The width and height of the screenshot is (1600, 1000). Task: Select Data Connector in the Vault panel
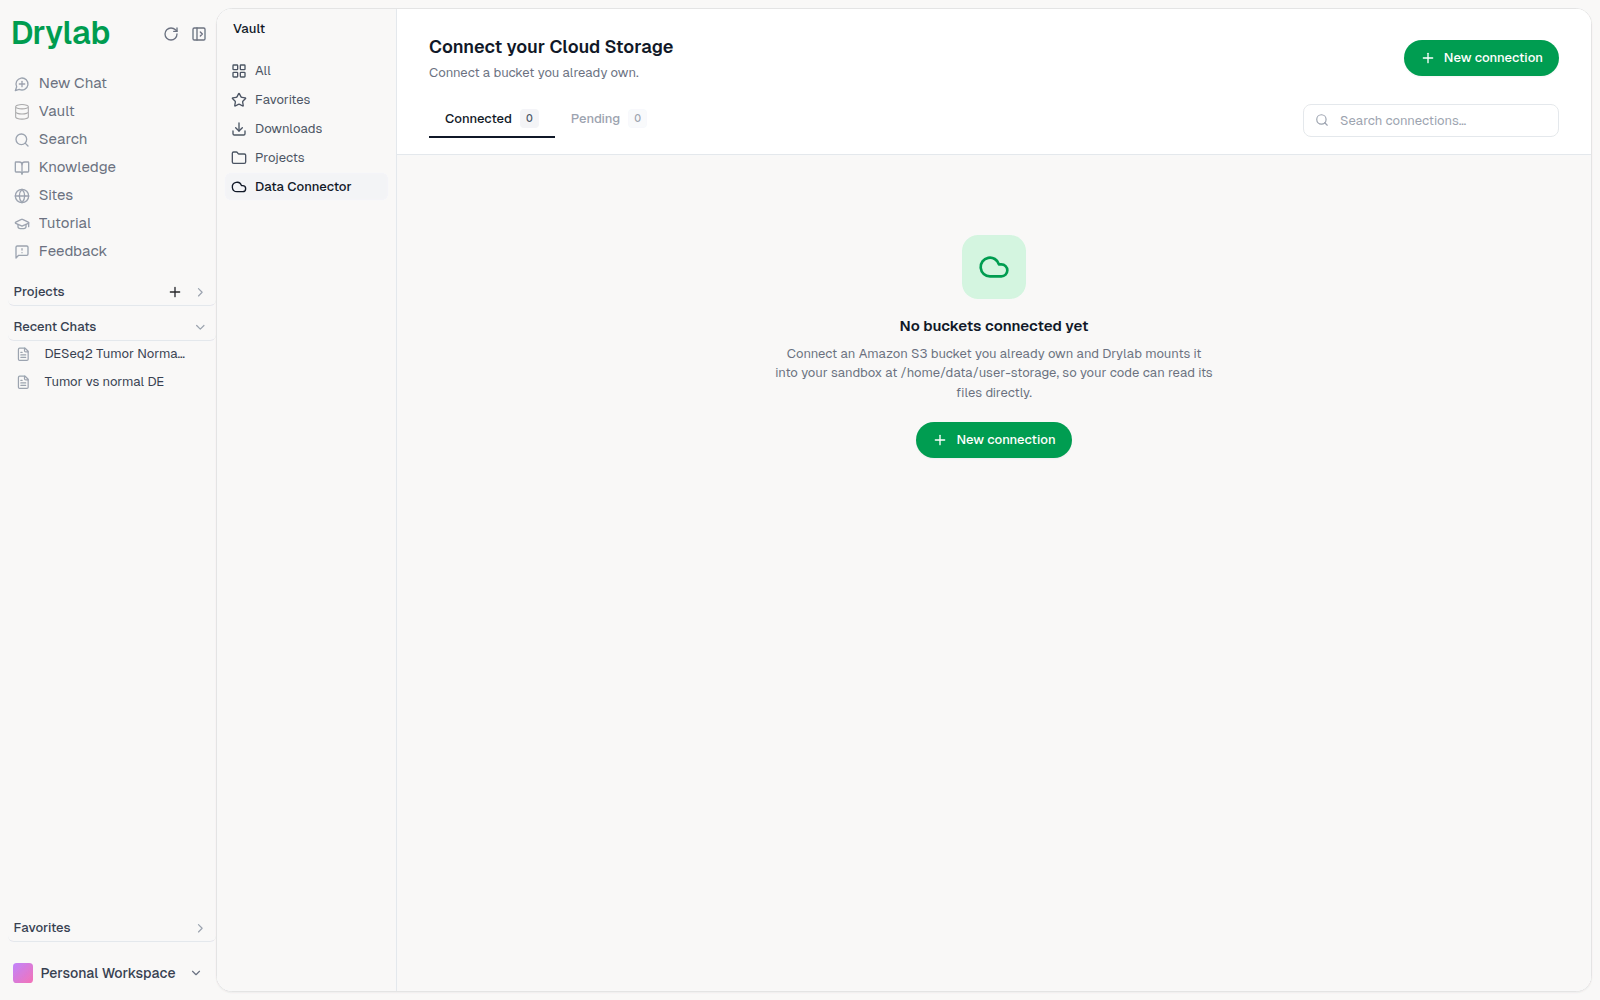[306, 187]
